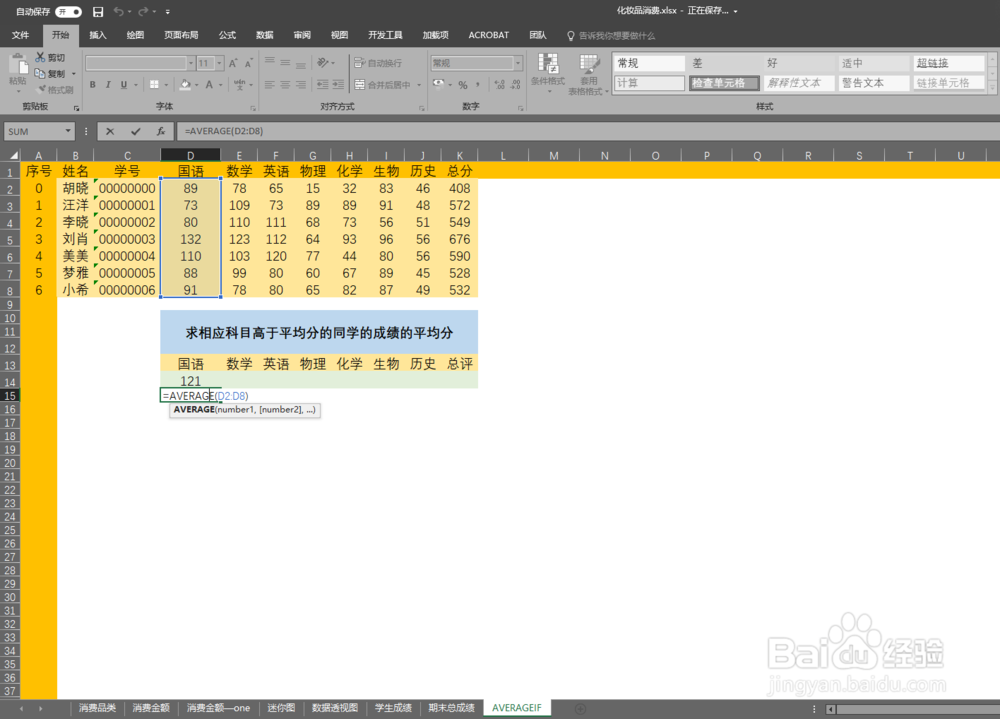Align text right
Screen dimensions: 1000x719
tap(301, 84)
